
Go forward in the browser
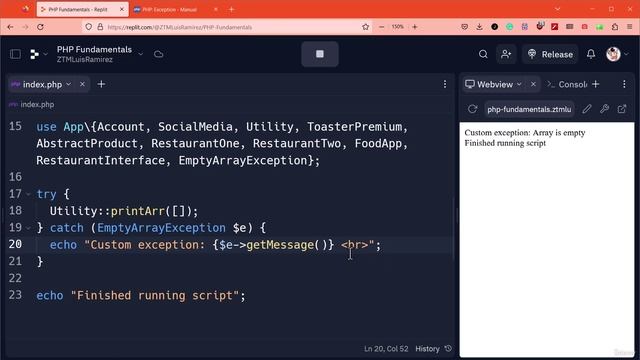(x=25, y=27)
